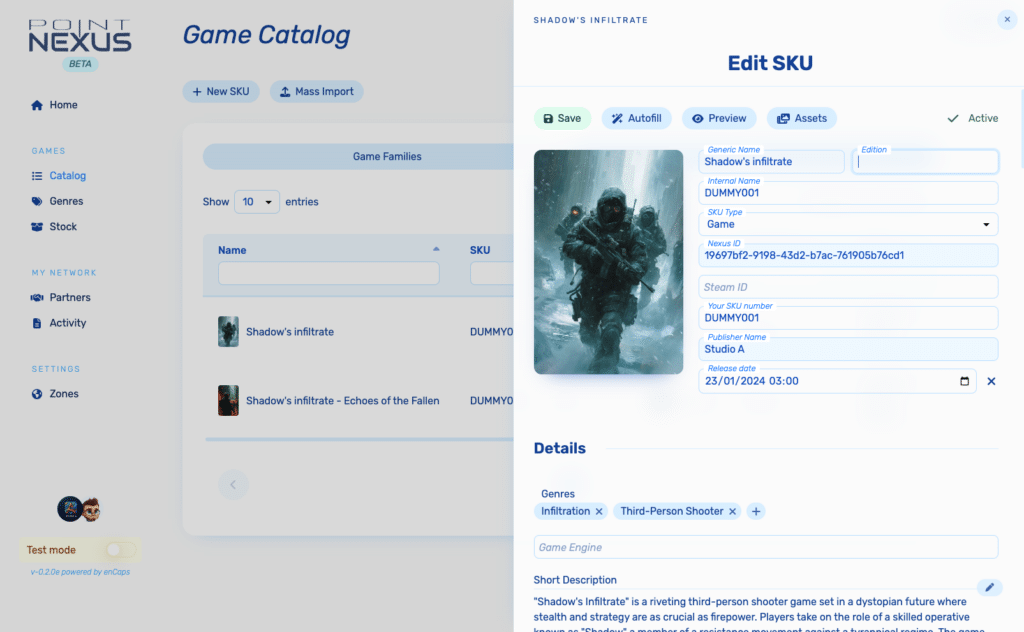Image resolution: width=1024 pixels, height=632 pixels.
Task: Open the Stock box icon
Action: click(x=37, y=227)
